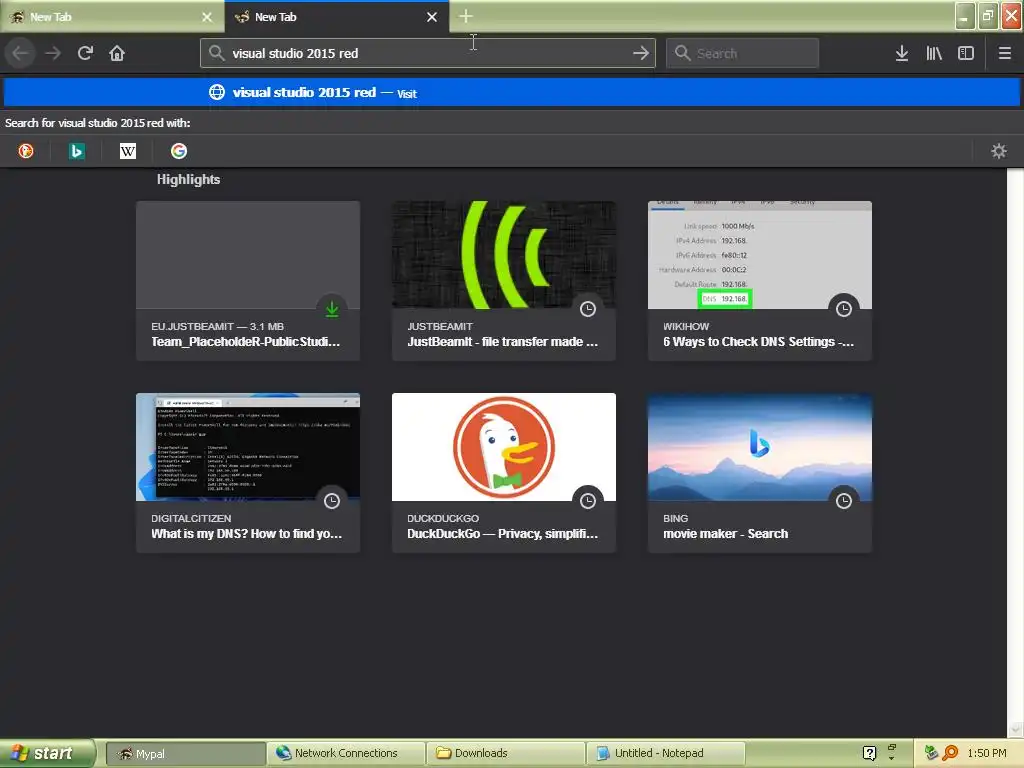The height and width of the screenshot is (768, 1024).
Task: Open the DigitalCitizen DNS article thumbnail
Action: [248, 447]
